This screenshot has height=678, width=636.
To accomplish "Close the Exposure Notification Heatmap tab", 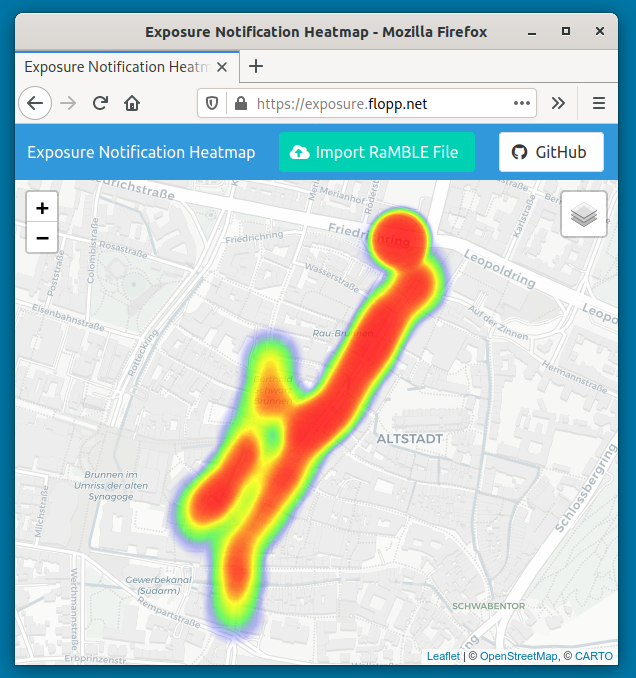I will click(x=222, y=67).
